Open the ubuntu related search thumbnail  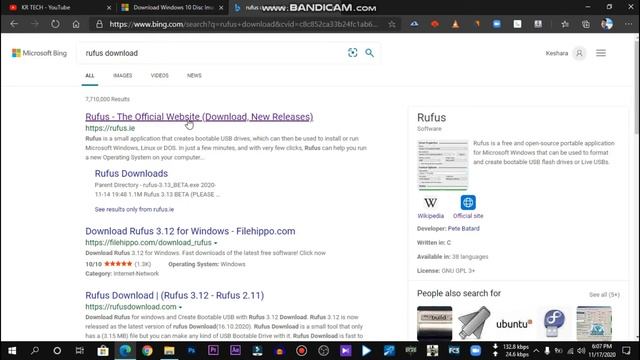click(514, 323)
